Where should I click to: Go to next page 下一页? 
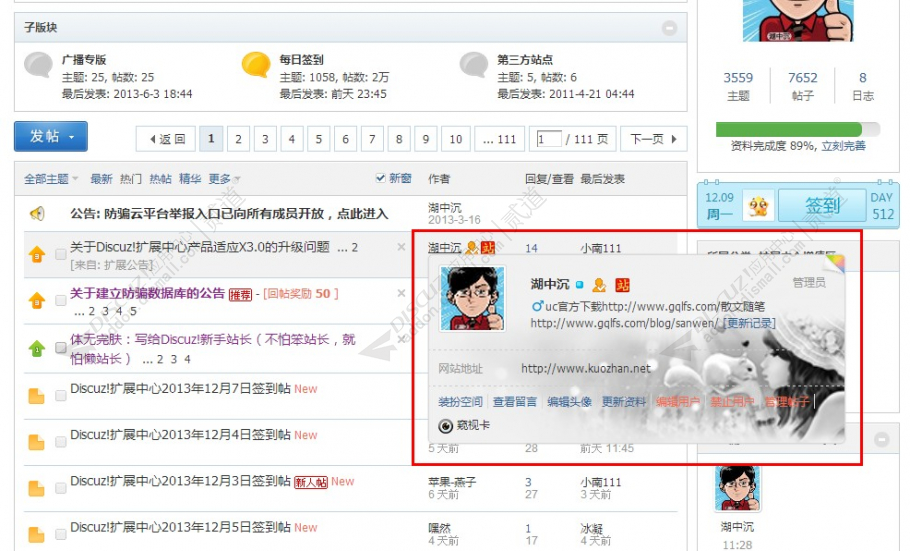(653, 139)
